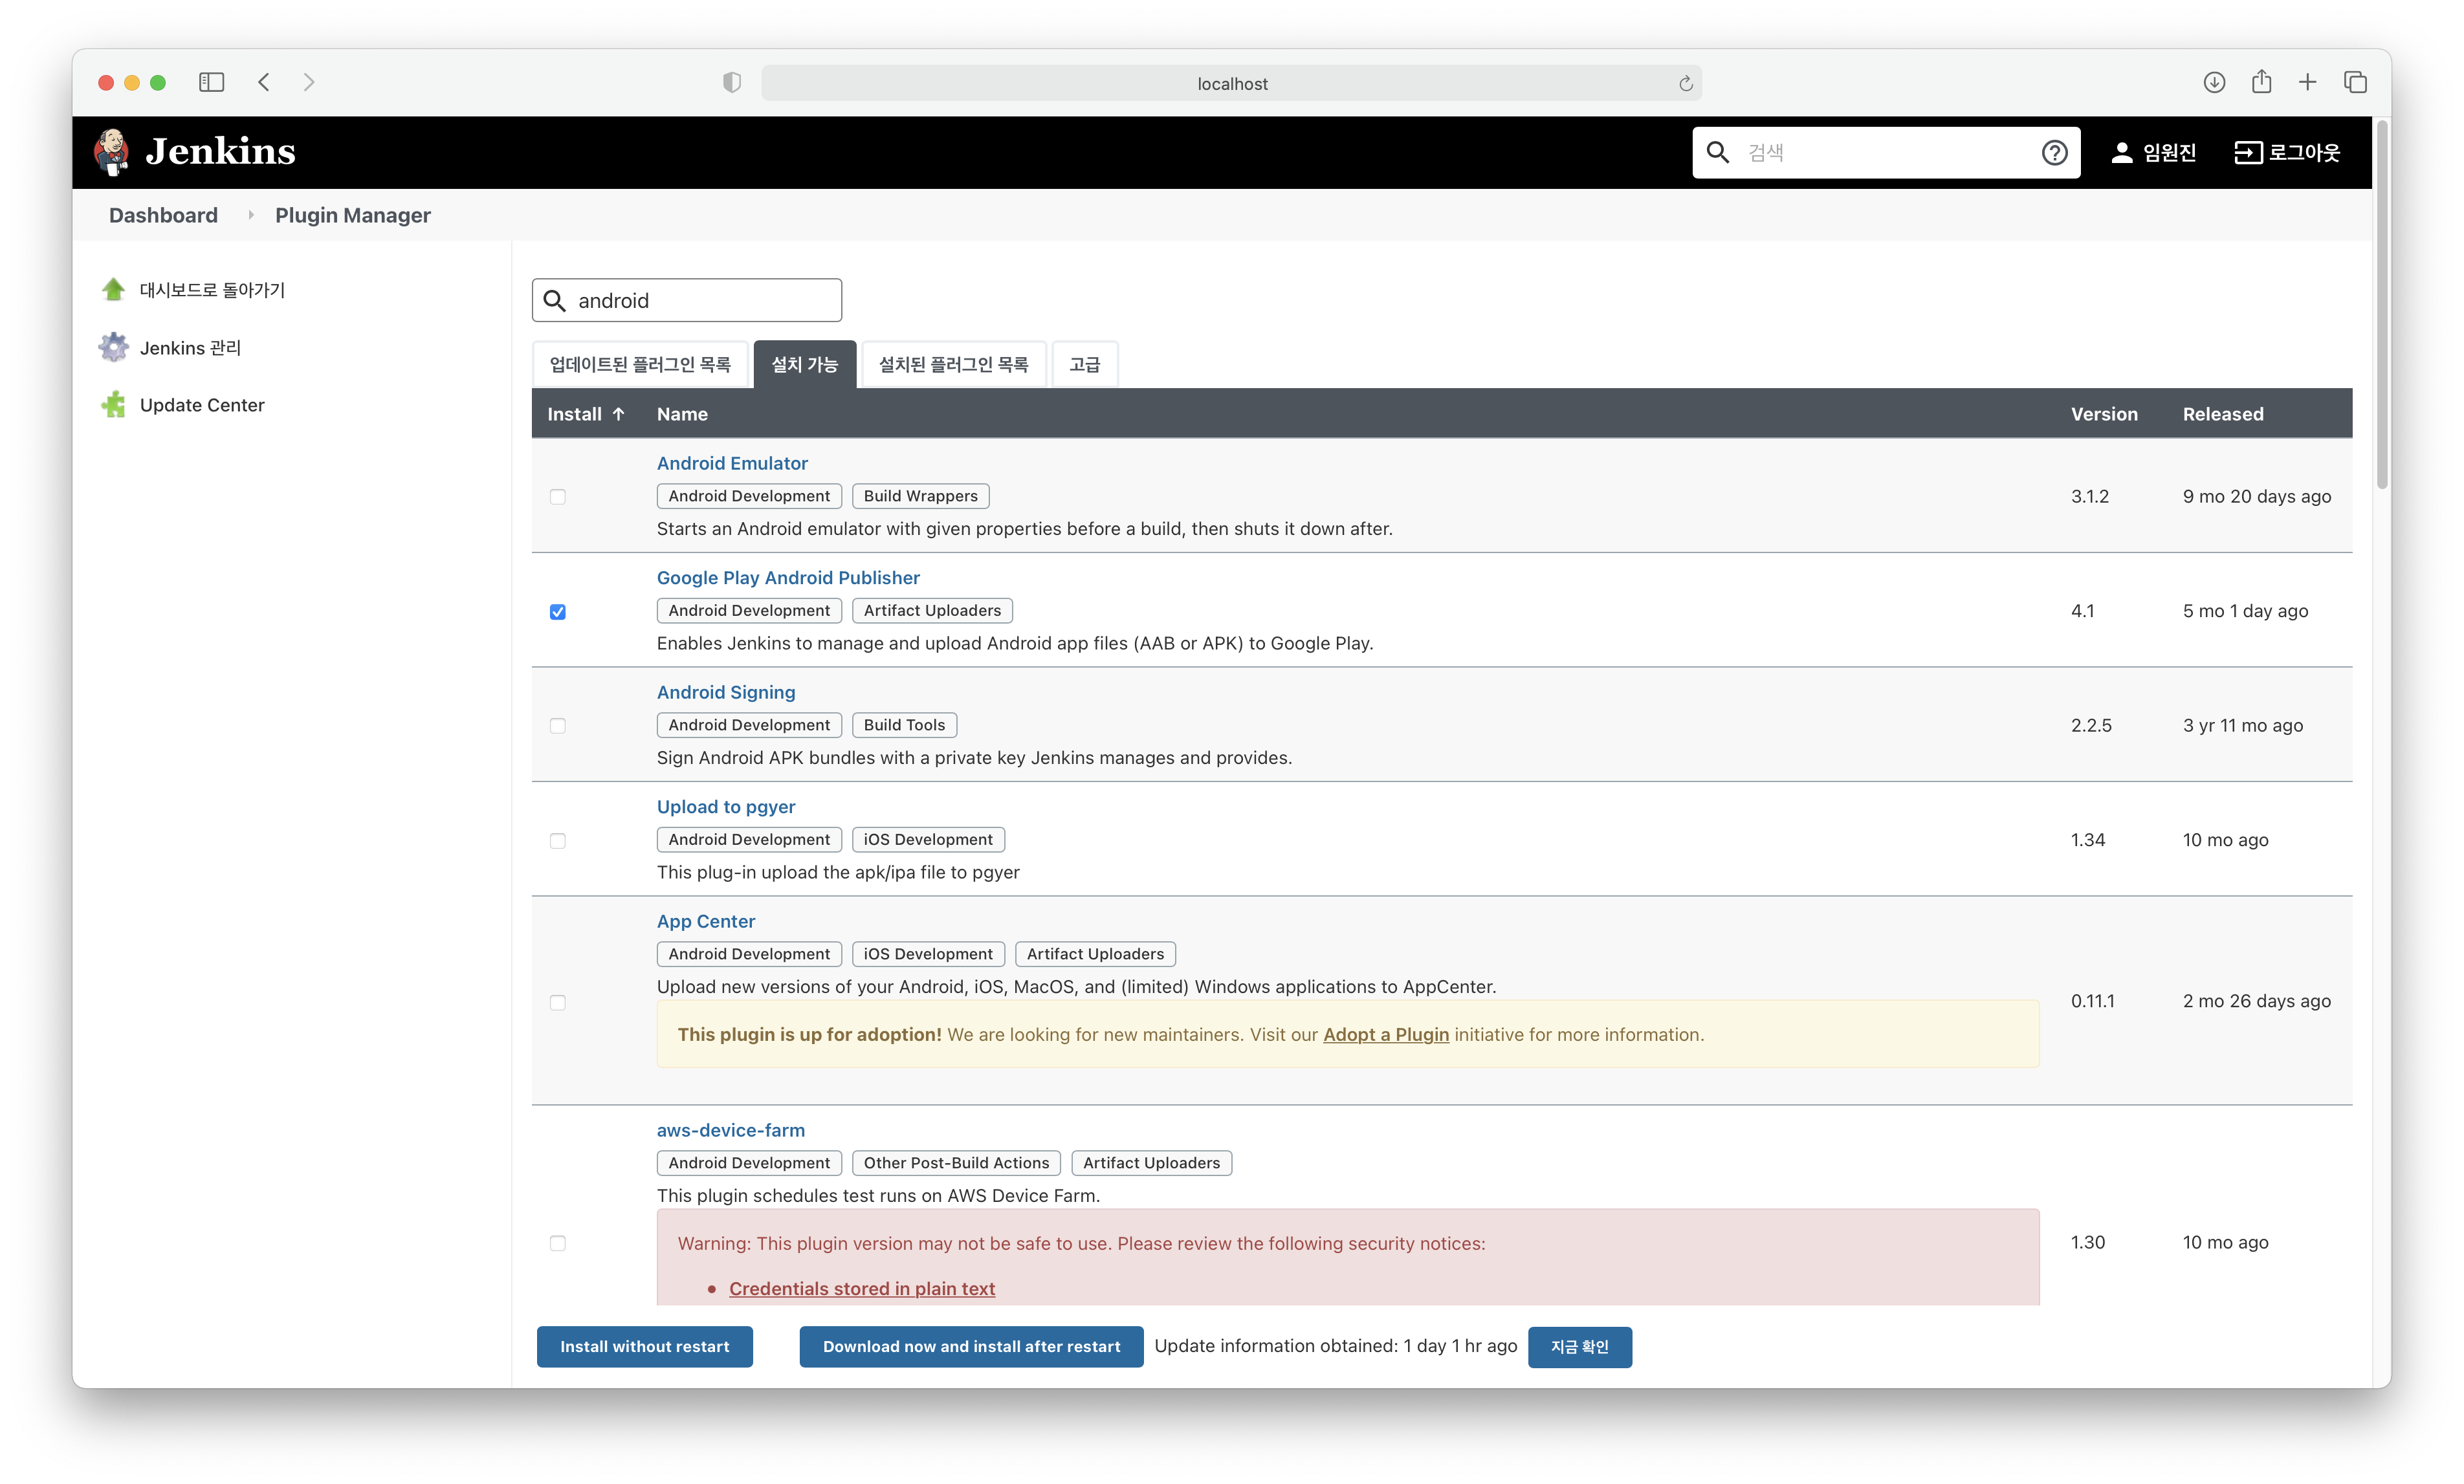
Task: Click the Jenkins management gear icon
Action: pos(113,348)
